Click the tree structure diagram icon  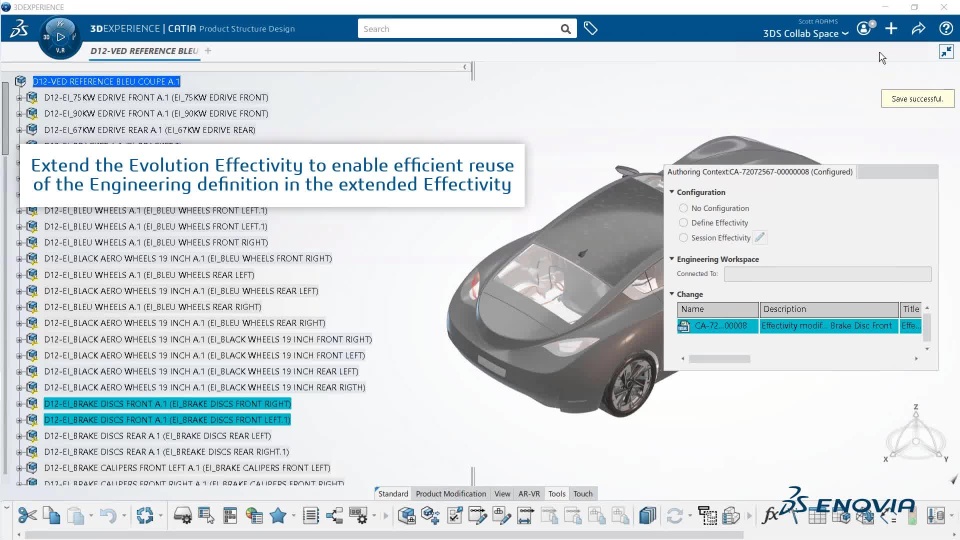tap(334, 516)
